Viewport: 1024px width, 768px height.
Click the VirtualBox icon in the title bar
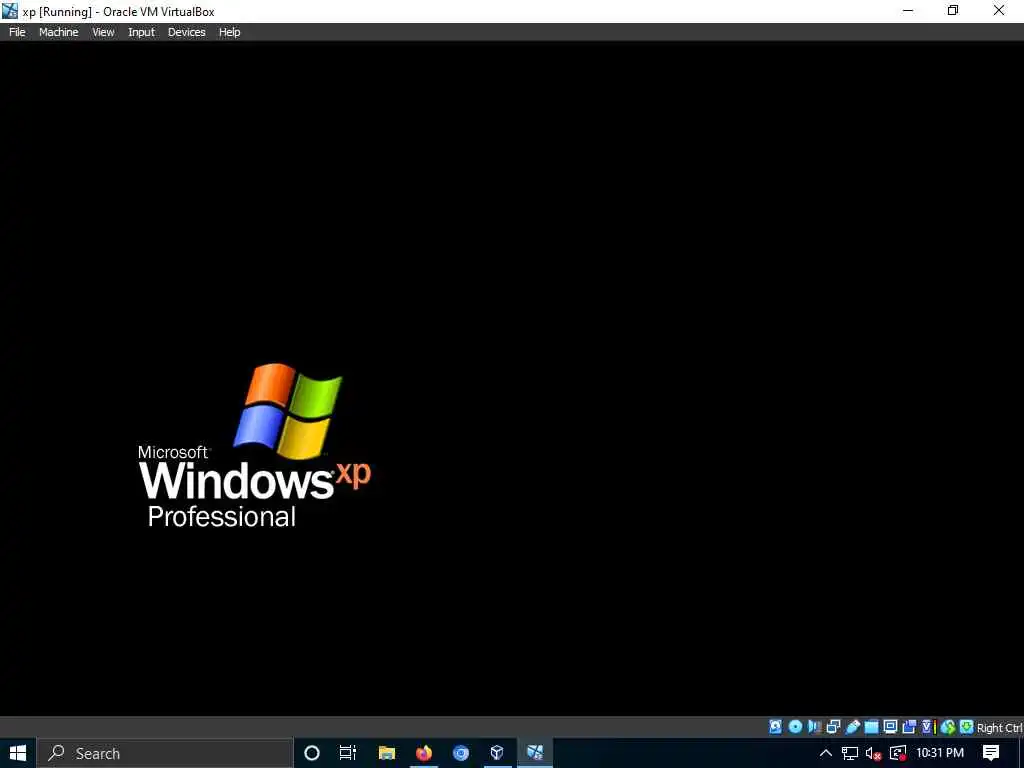pos(10,10)
